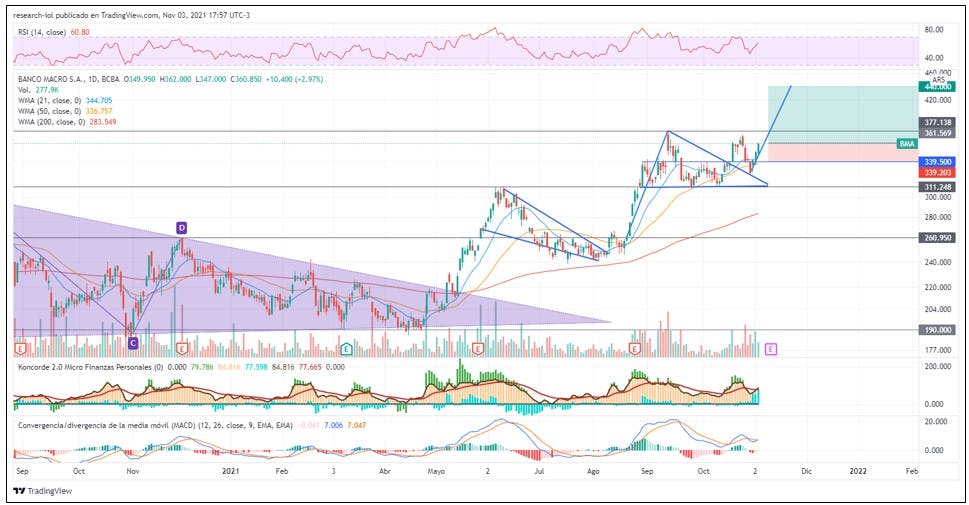Image resolution: width=969 pixels, height=505 pixels.
Task: Select the 377.138 price label
Action: (x=937, y=122)
